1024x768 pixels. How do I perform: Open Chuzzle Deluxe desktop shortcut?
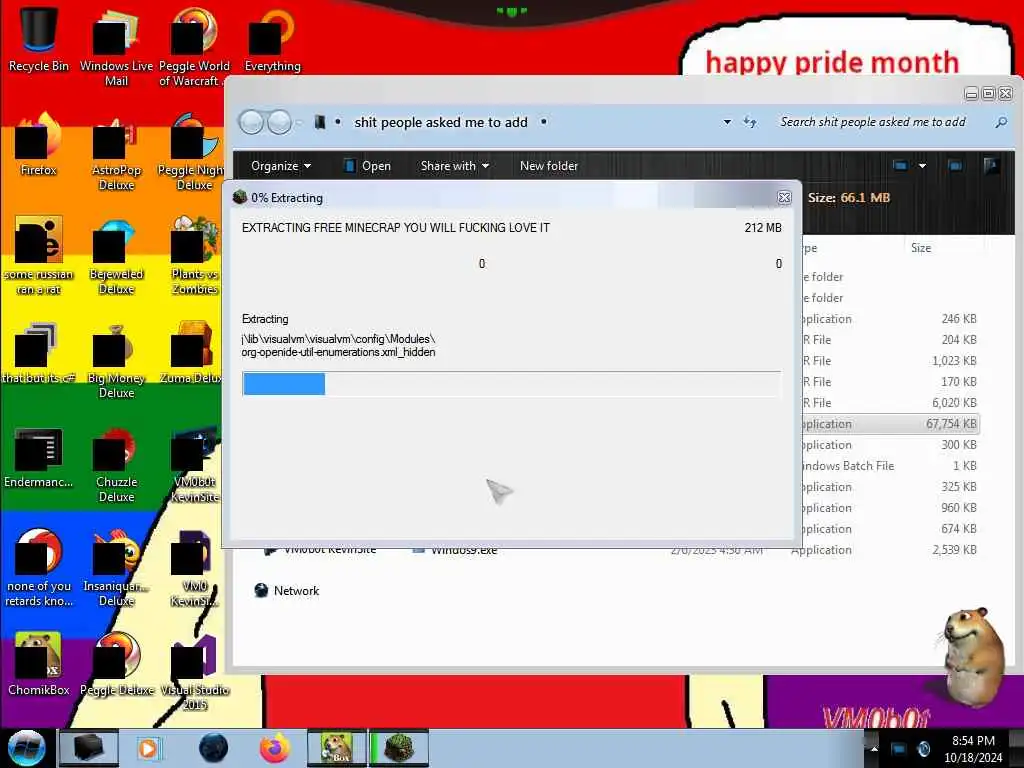coord(116,464)
